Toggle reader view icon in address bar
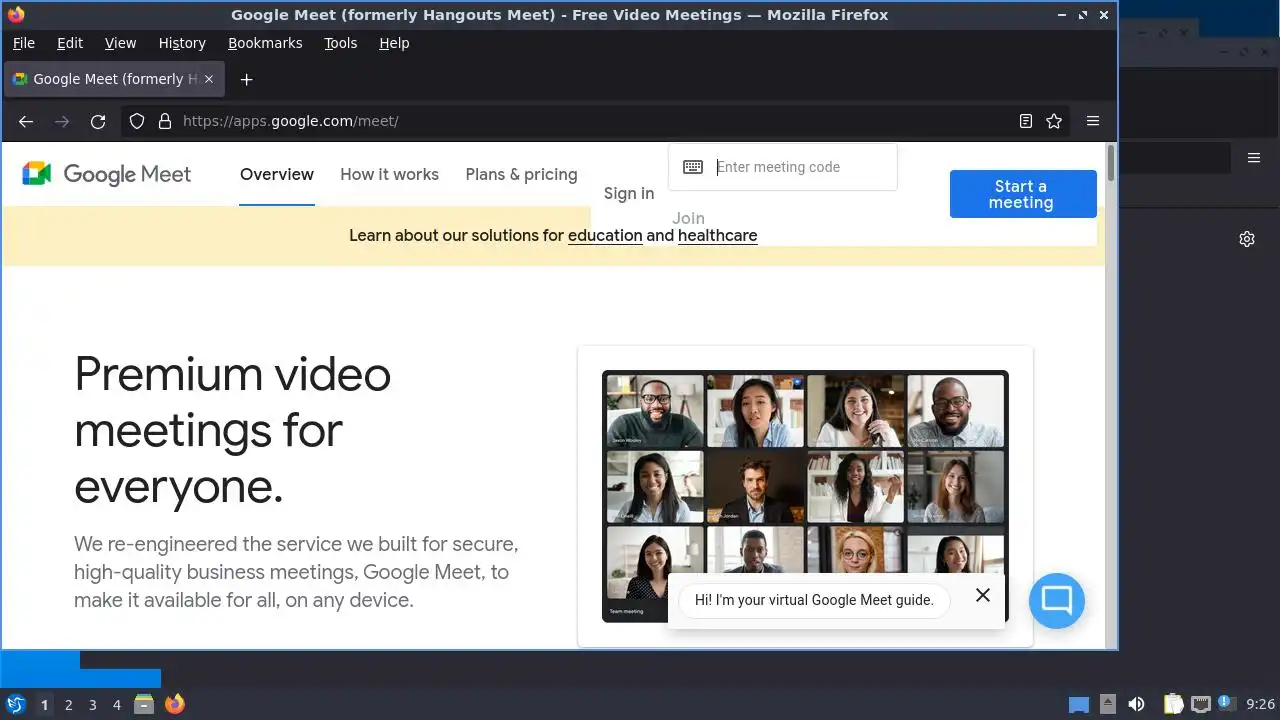The image size is (1280, 720). tap(1025, 121)
